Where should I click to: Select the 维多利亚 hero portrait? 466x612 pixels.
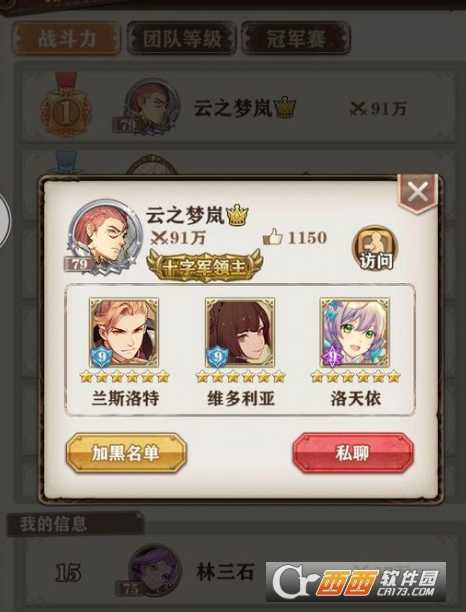(x=240, y=332)
